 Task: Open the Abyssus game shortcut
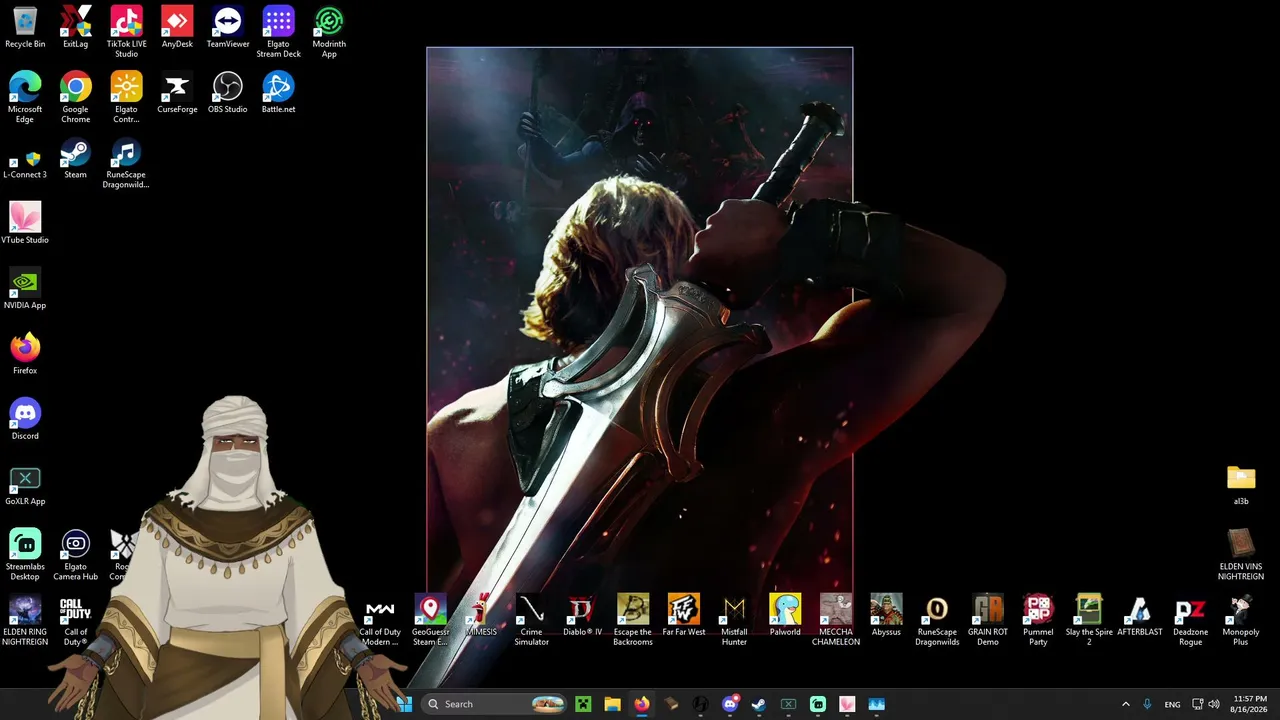pos(886,615)
